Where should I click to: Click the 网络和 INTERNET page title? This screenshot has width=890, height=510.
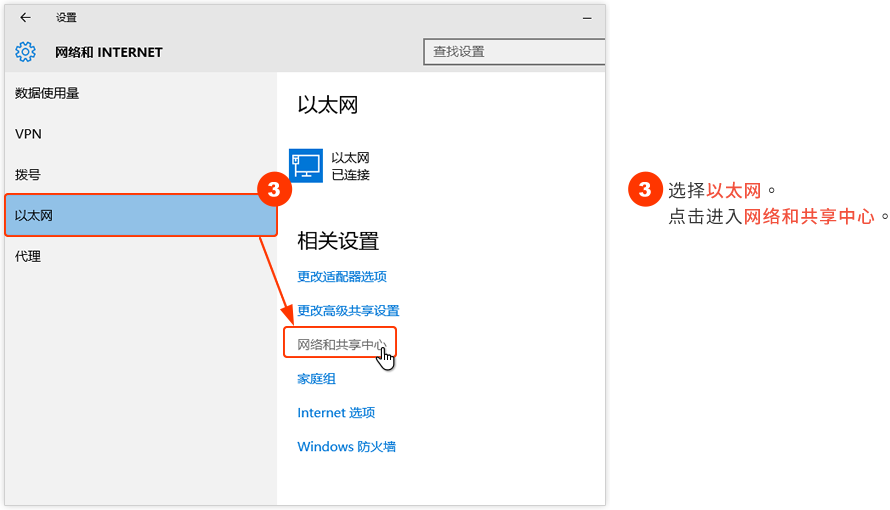(108, 52)
